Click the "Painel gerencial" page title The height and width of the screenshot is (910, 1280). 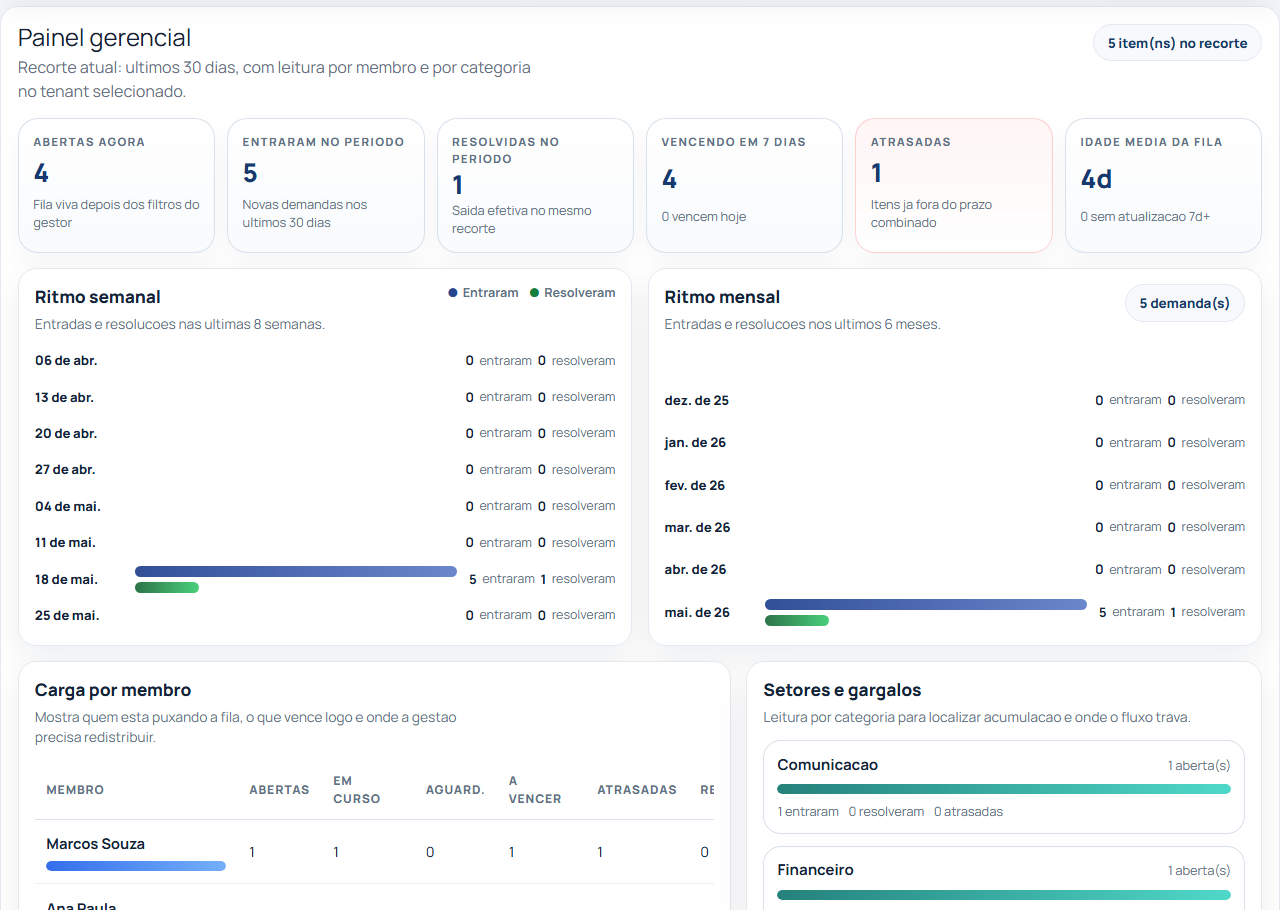click(x=105, y=38)
